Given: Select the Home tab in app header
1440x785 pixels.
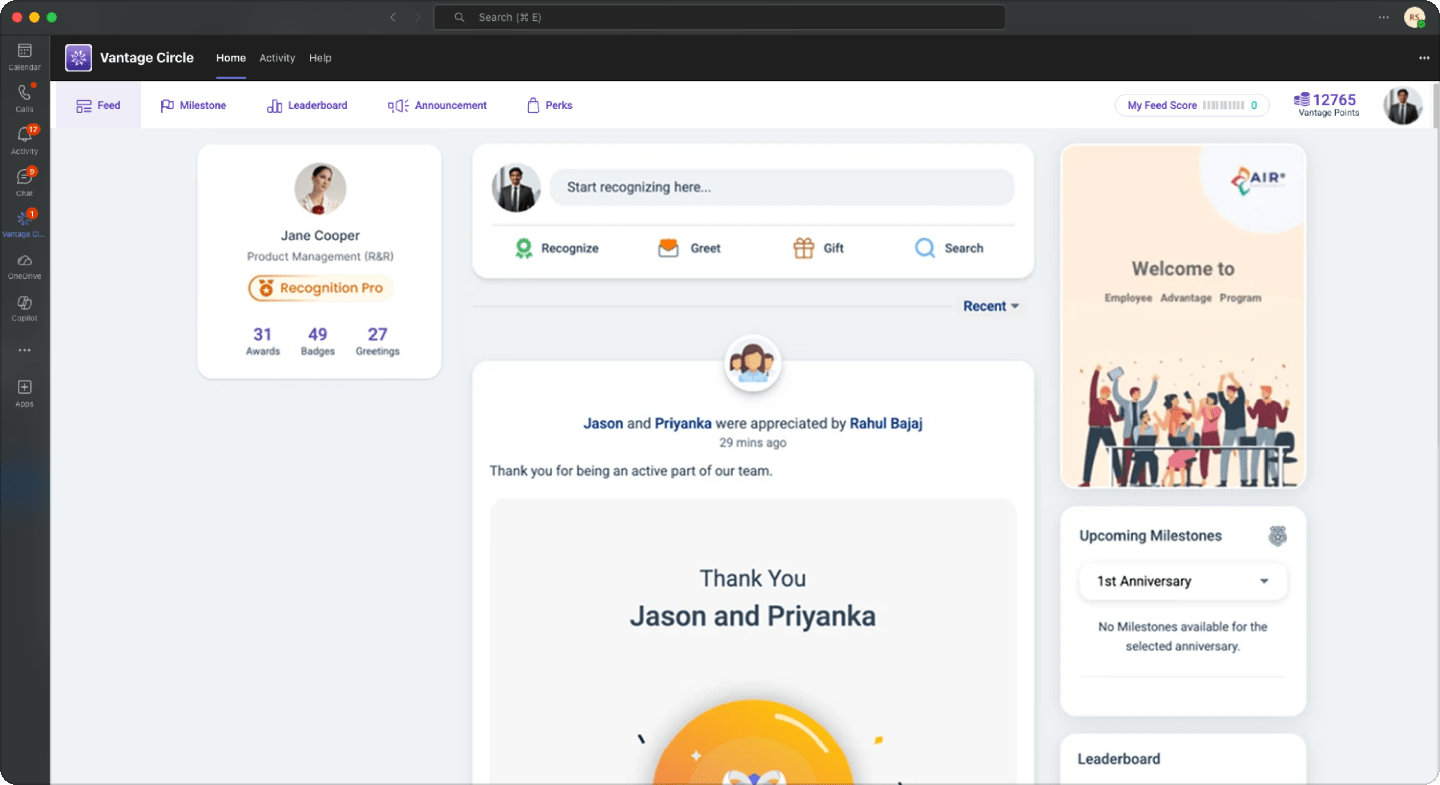Looking at the screenshot, I should tap(231, 58).
